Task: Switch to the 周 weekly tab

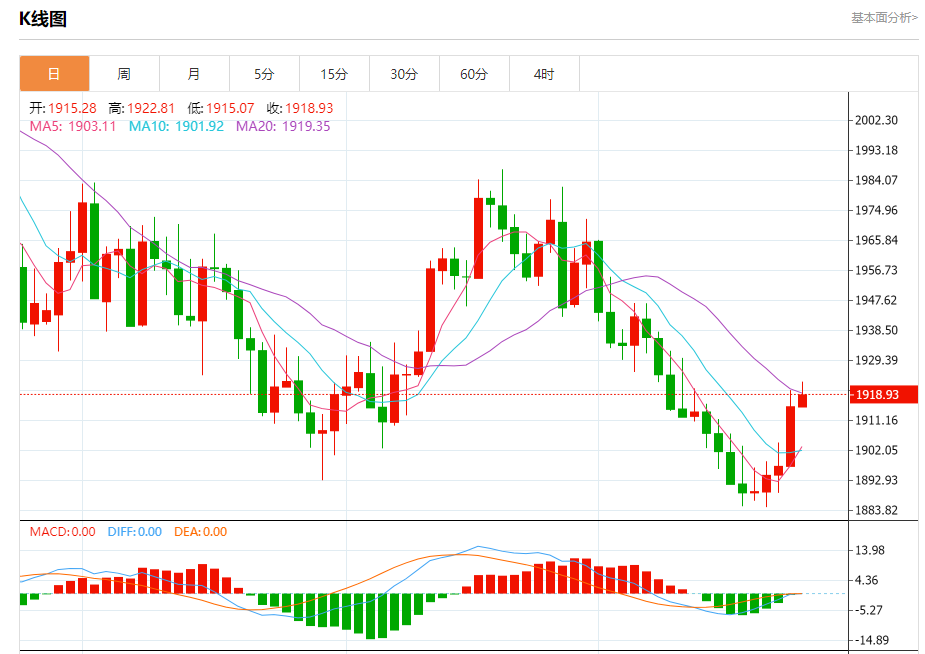Action: coord(124,74)
